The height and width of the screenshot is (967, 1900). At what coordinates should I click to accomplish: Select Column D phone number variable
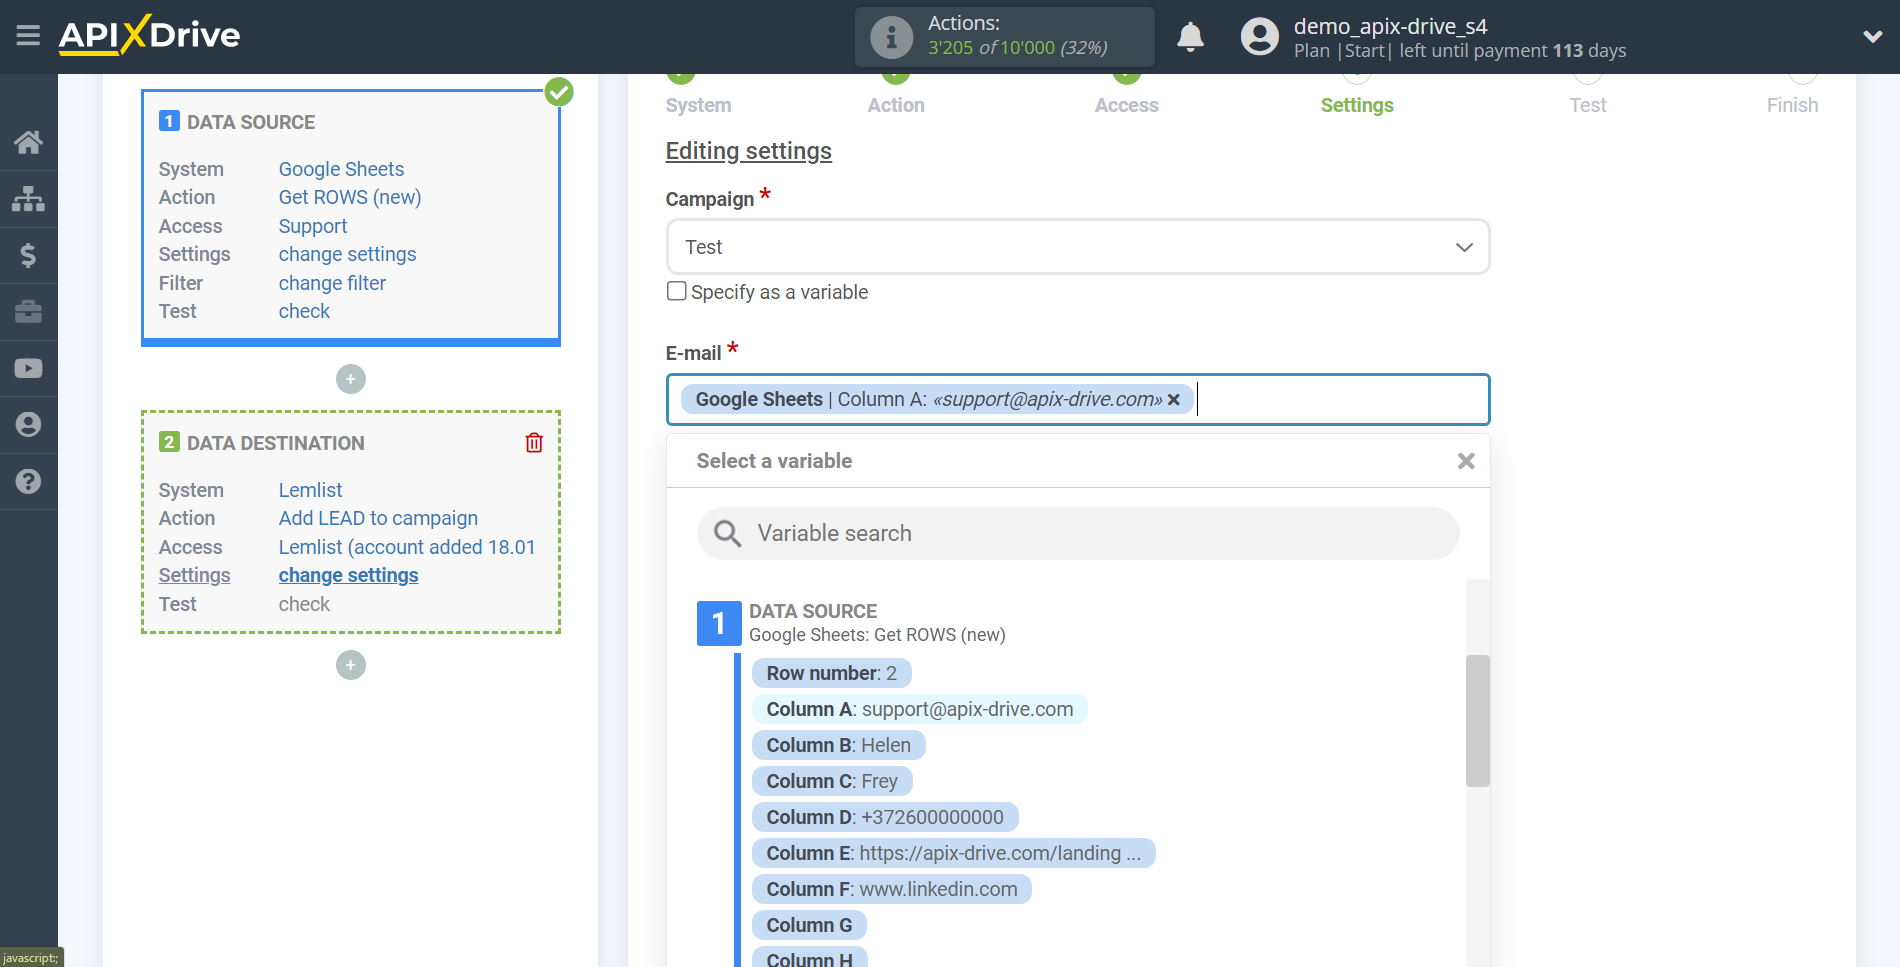pyautogui.click(x=885, y=817)
